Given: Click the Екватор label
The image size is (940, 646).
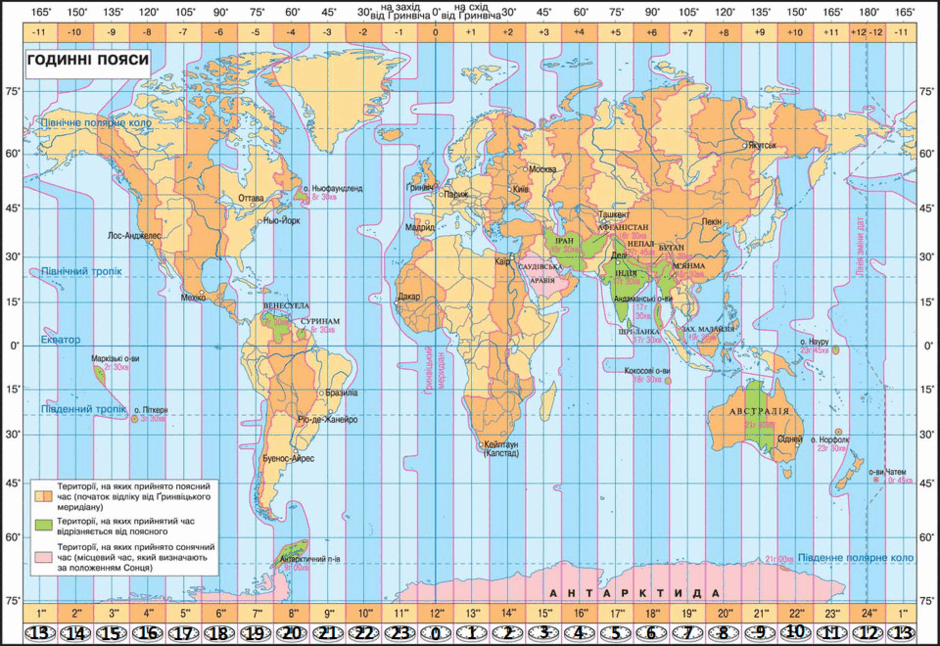Looking at the screenshot, I should (x=60, y=340).
